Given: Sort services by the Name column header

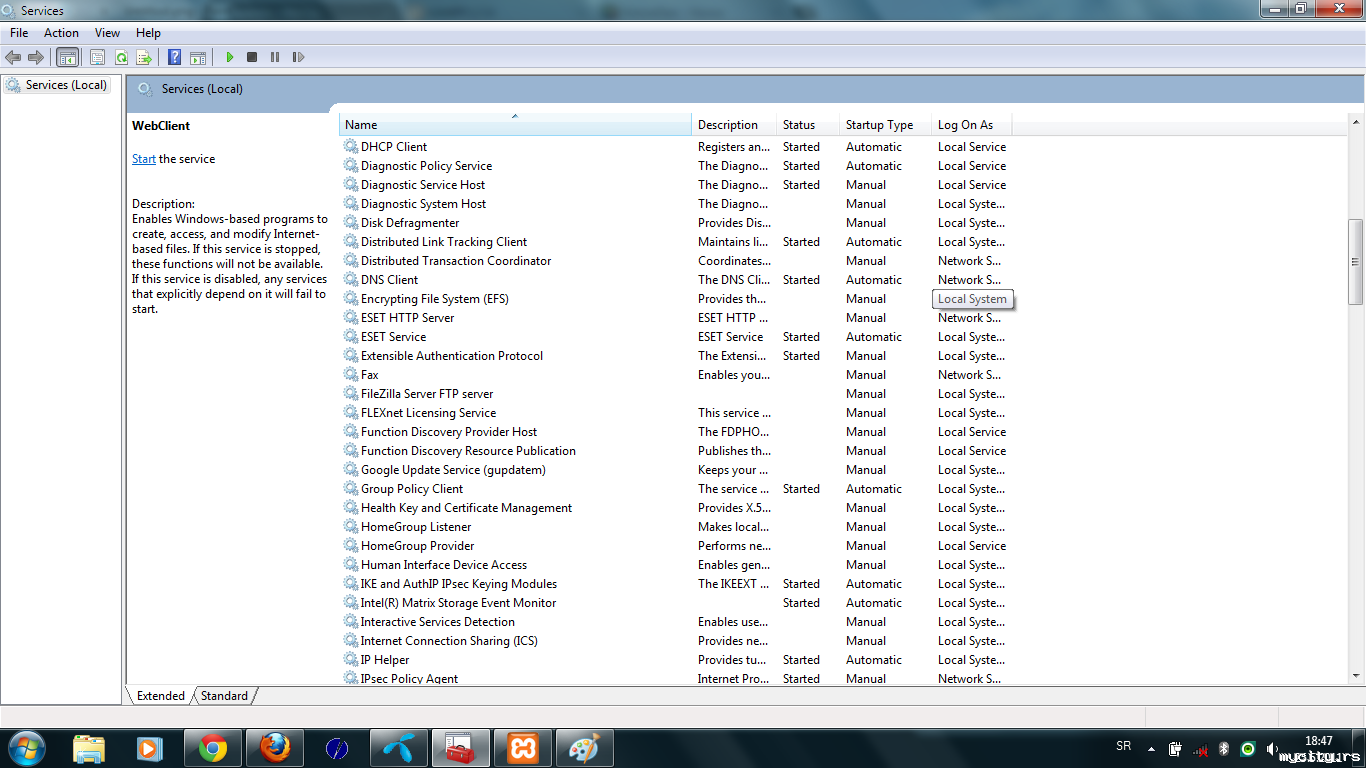Looking at the screenshot, I should pyautogui.click(x=515, y=125).
